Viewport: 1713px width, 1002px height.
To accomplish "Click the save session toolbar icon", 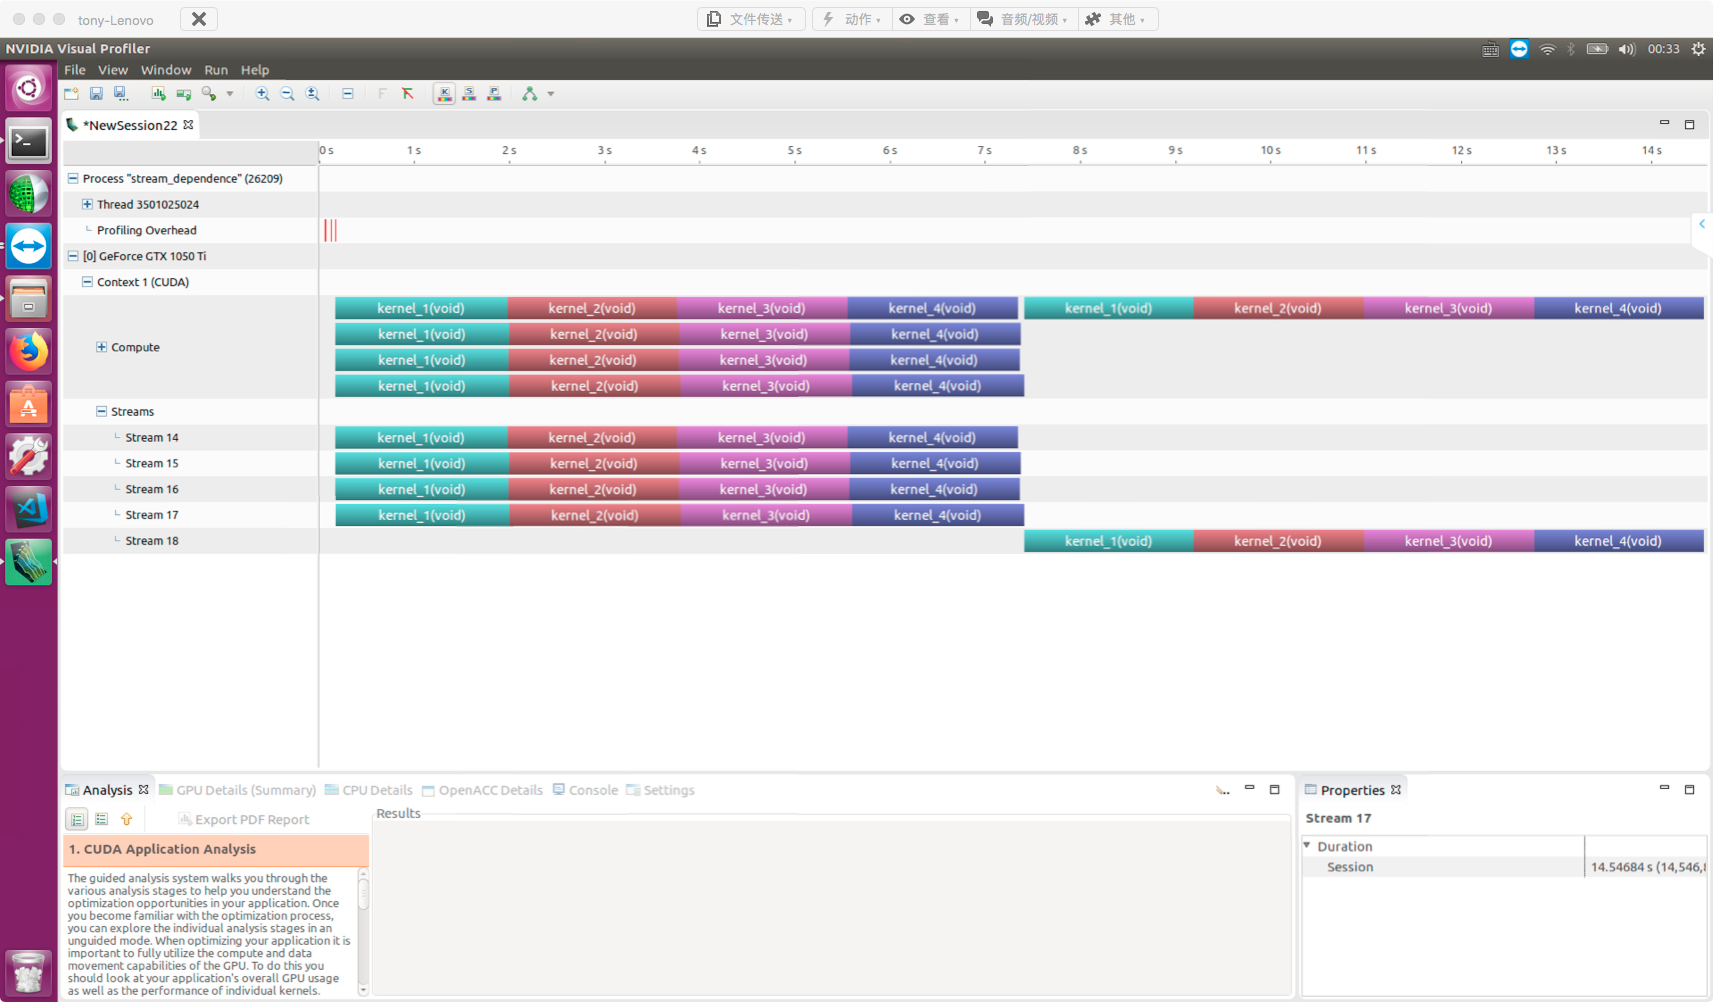I will (96, 94).
